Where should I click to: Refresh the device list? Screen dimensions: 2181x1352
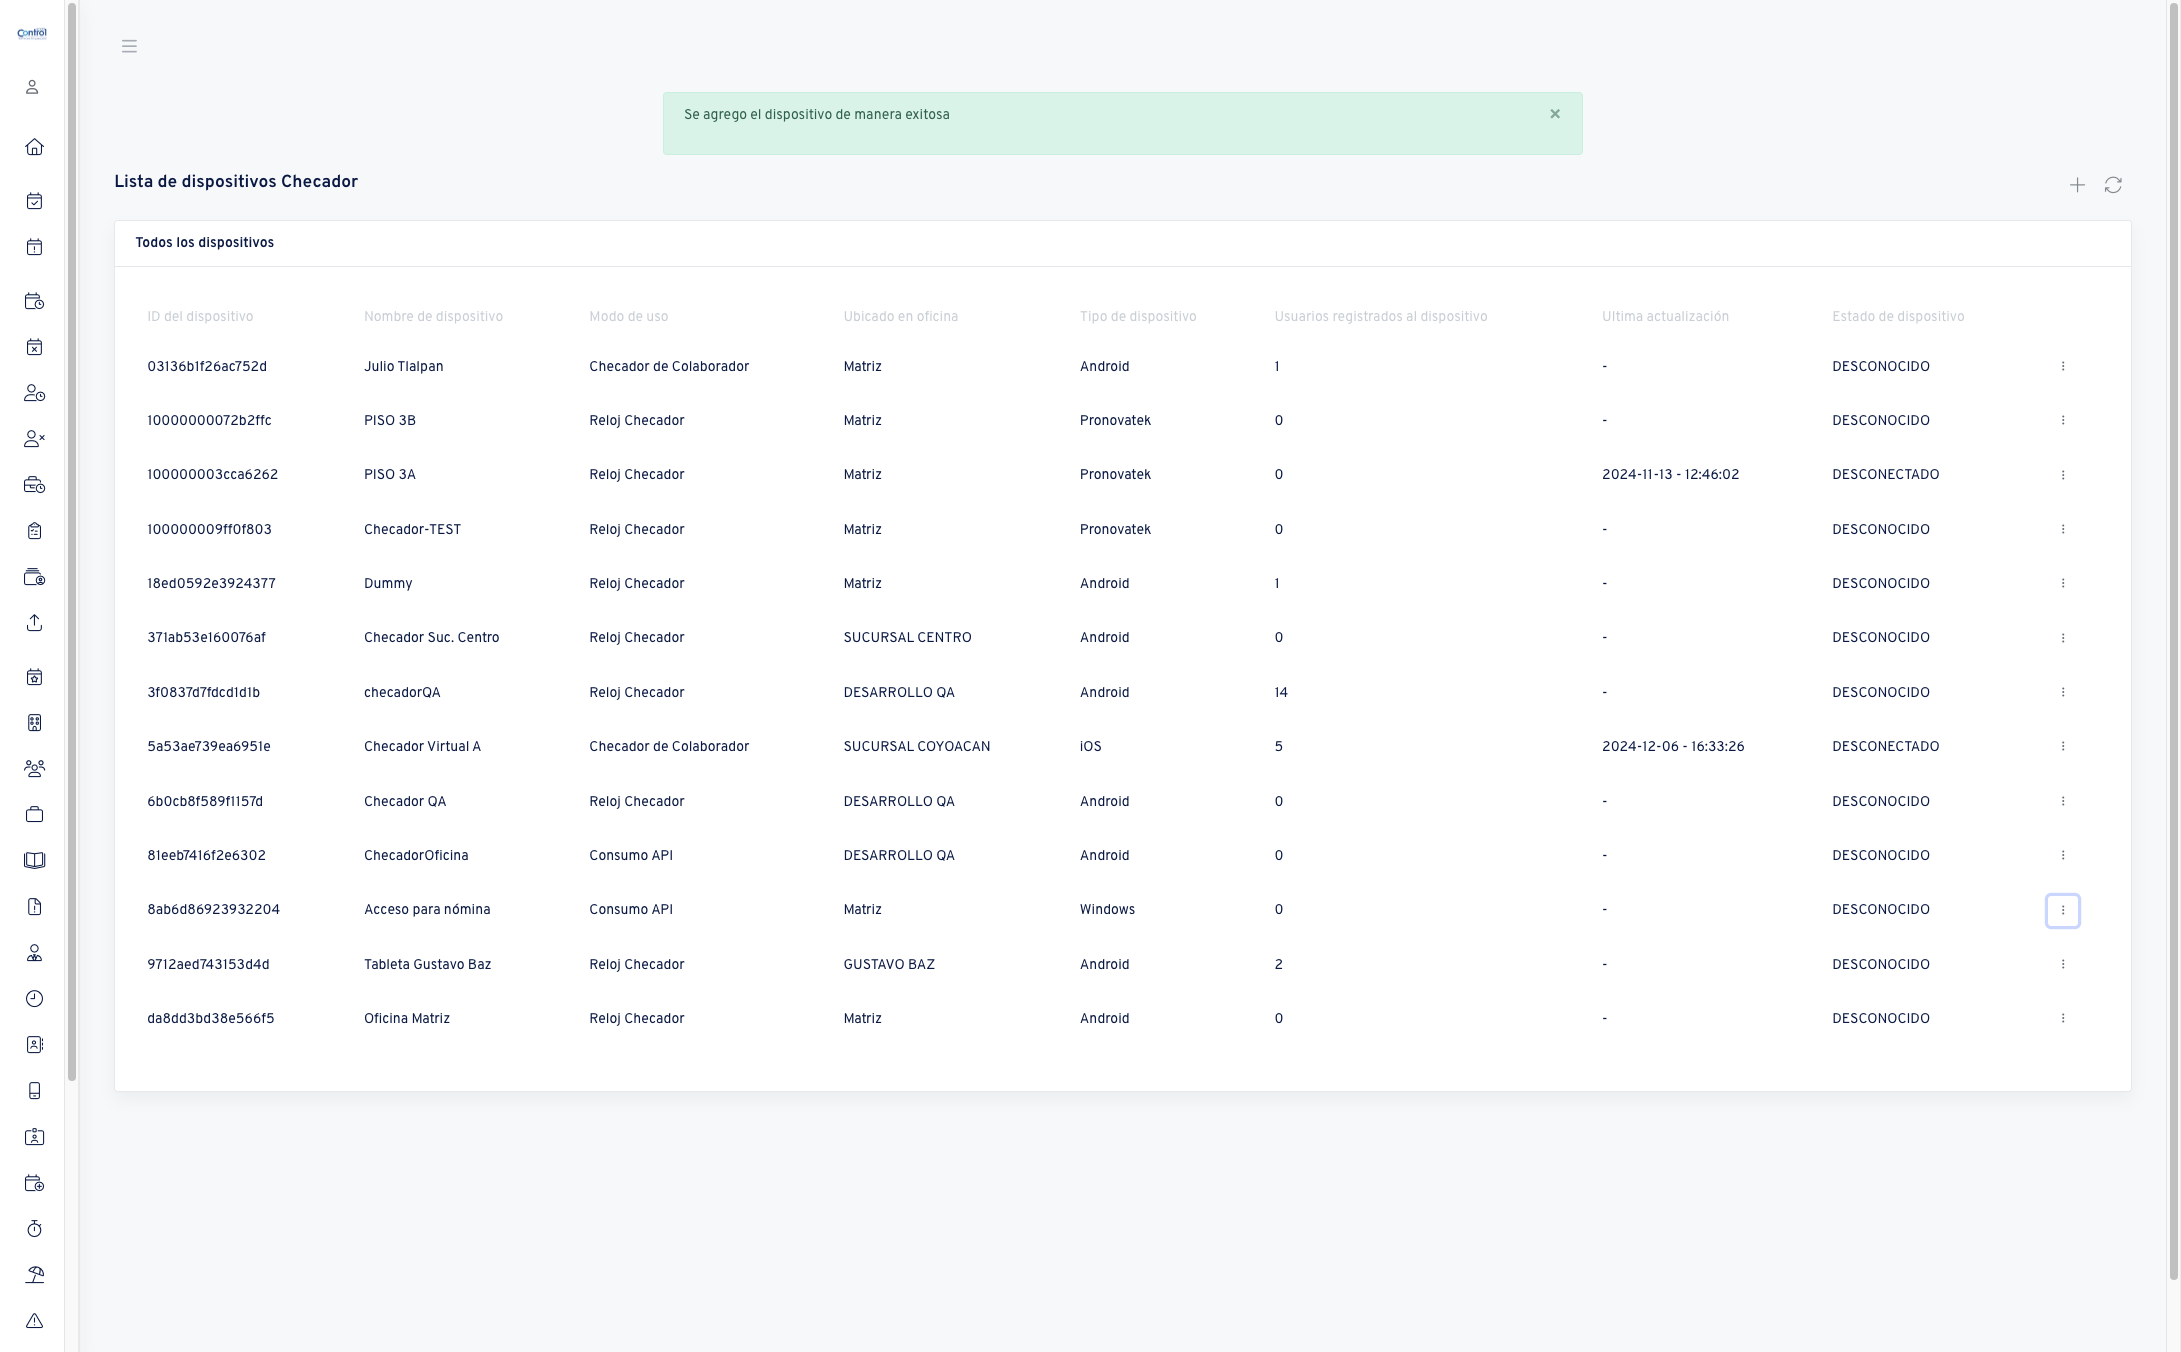pyautogui.click(x=2113, y=185)
